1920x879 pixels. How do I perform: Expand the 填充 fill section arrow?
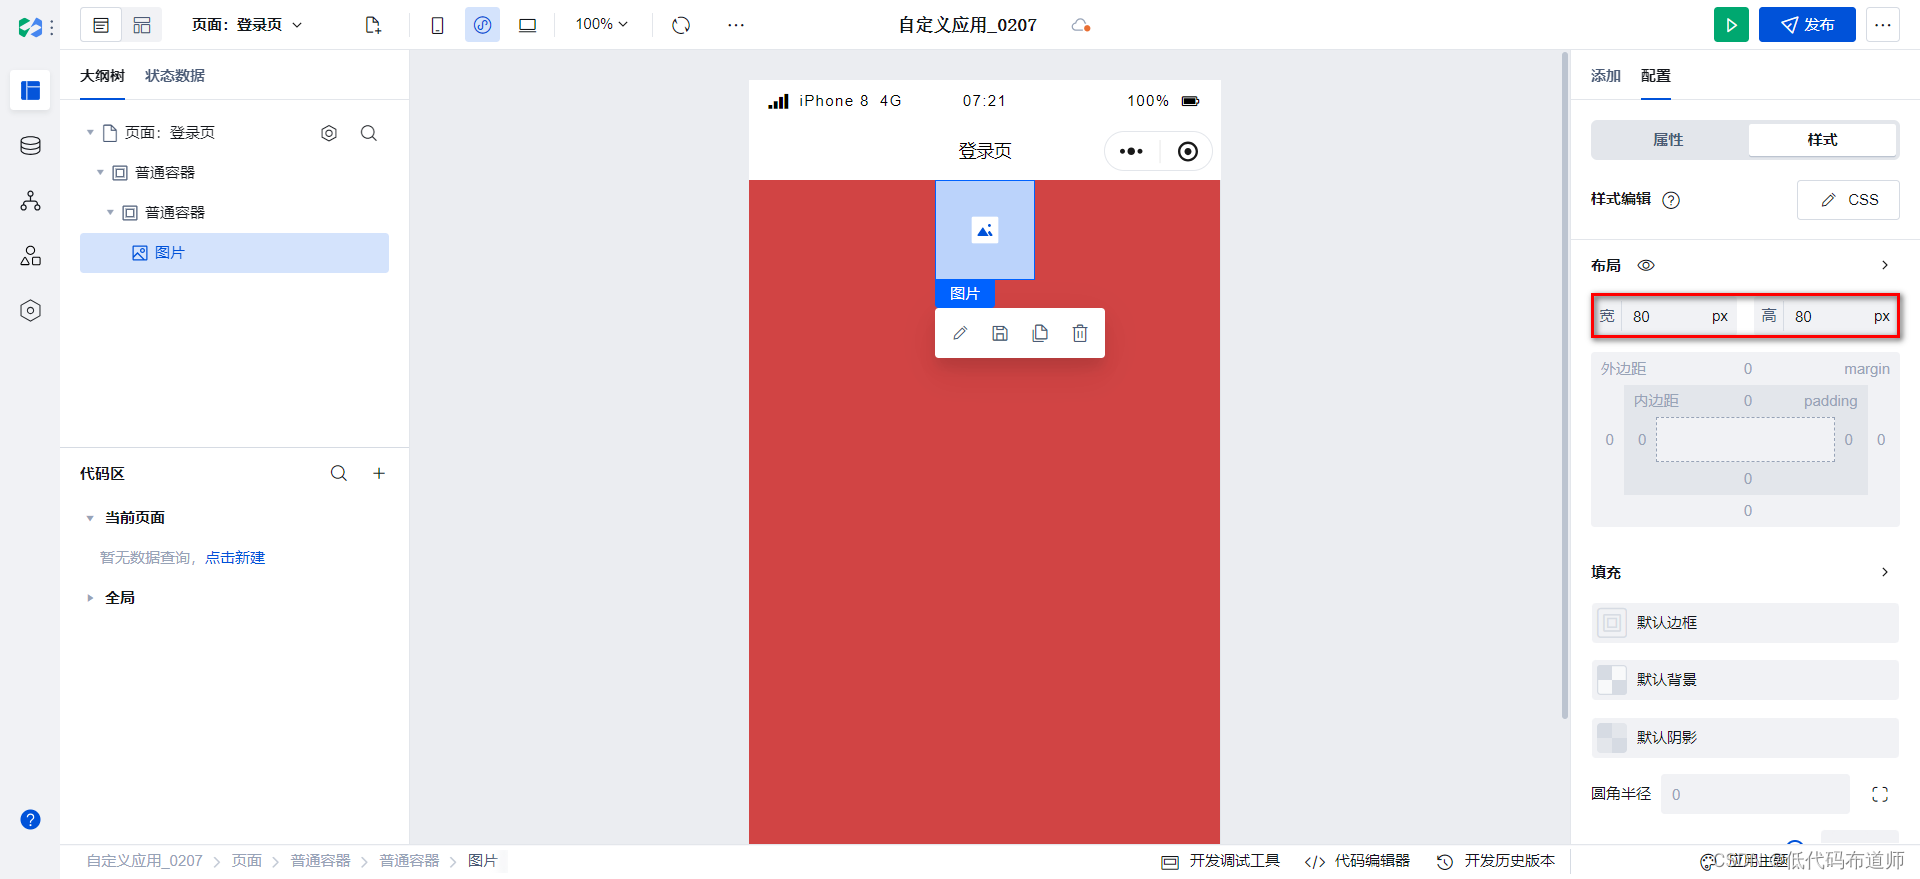(x=1885, y=572)
